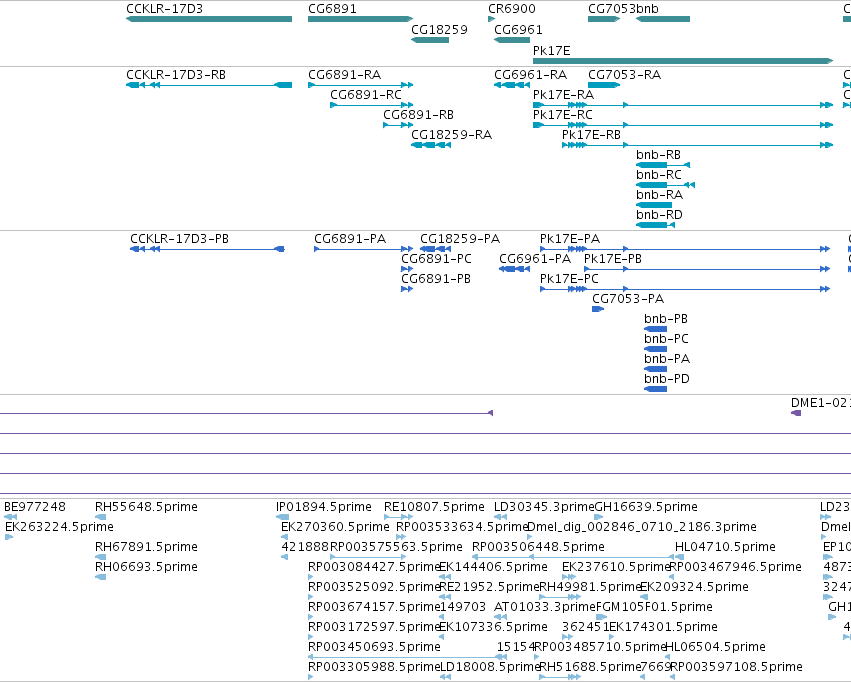Click the EK144406.5prime EST label
This screenshot has width=851, height=682.
(x=493, y=567)
